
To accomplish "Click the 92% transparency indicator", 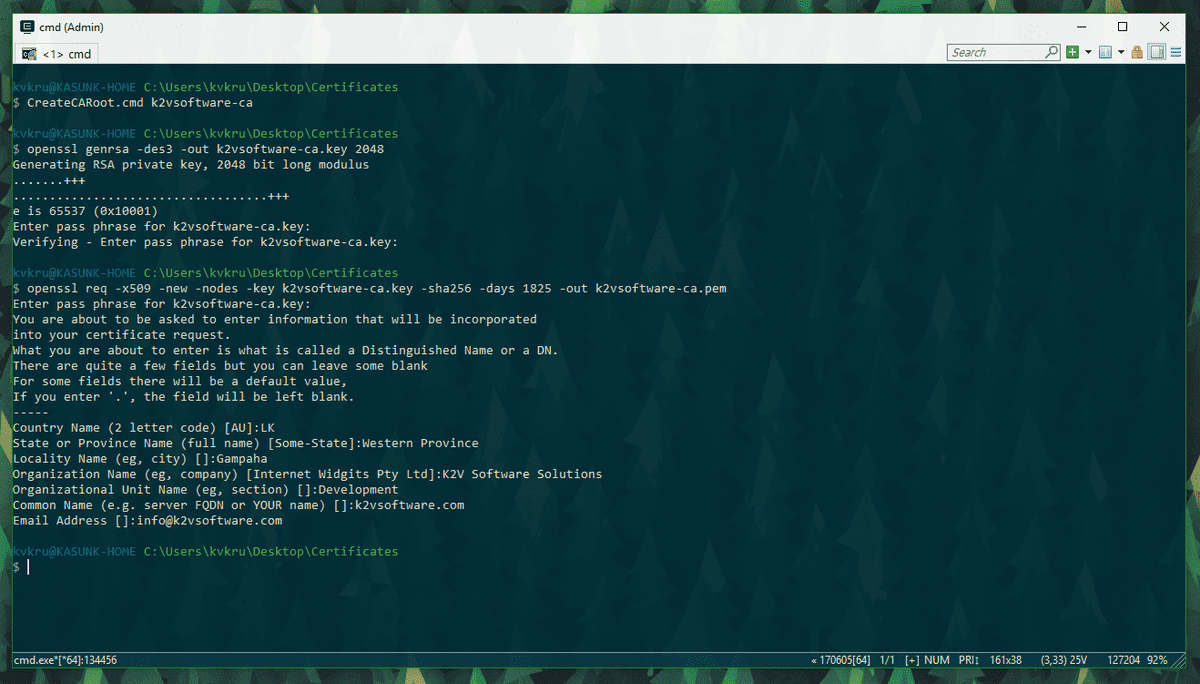I will tap(1160, 660).
